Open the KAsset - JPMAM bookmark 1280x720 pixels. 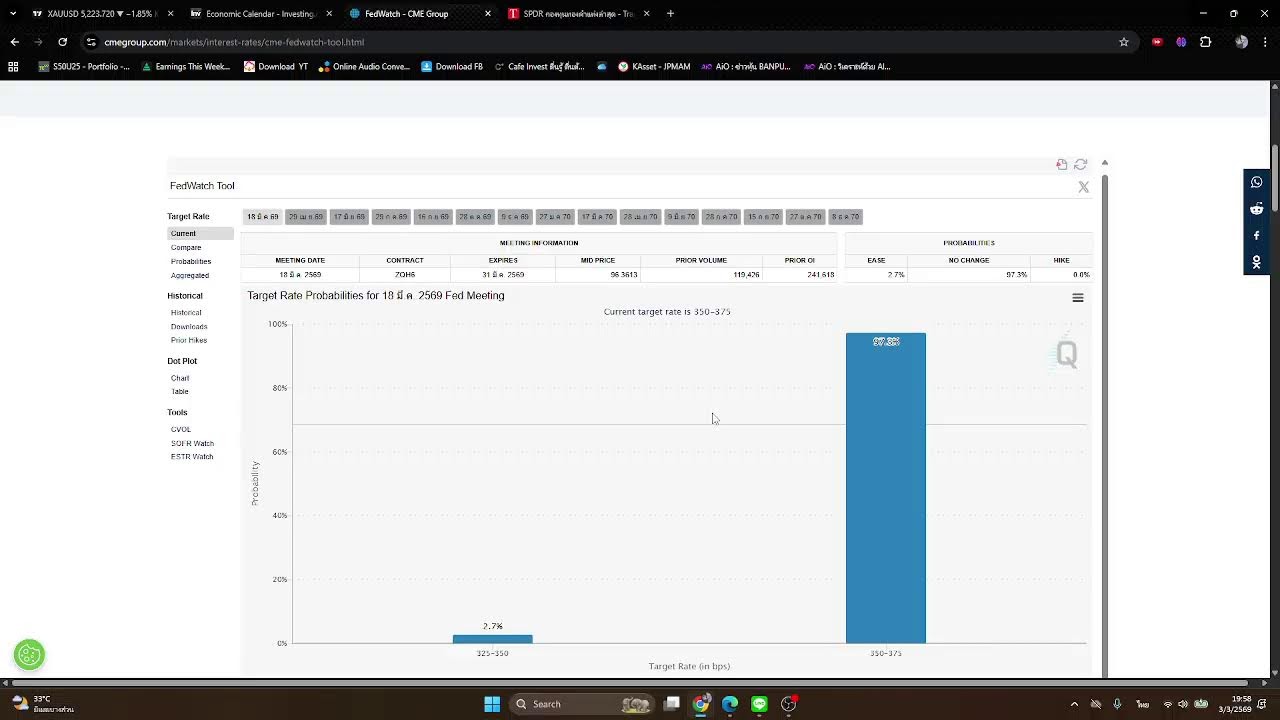pyautogui.click(x=654, y=67)
